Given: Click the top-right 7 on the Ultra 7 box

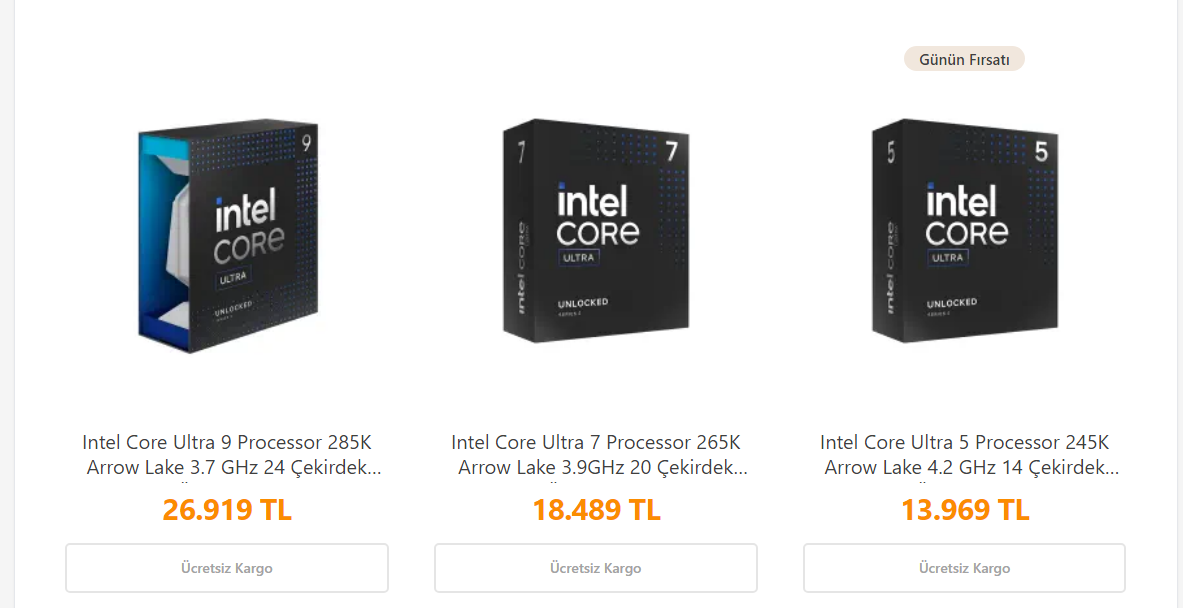Looking at the screenshot, I should click(x=671, y=152).
